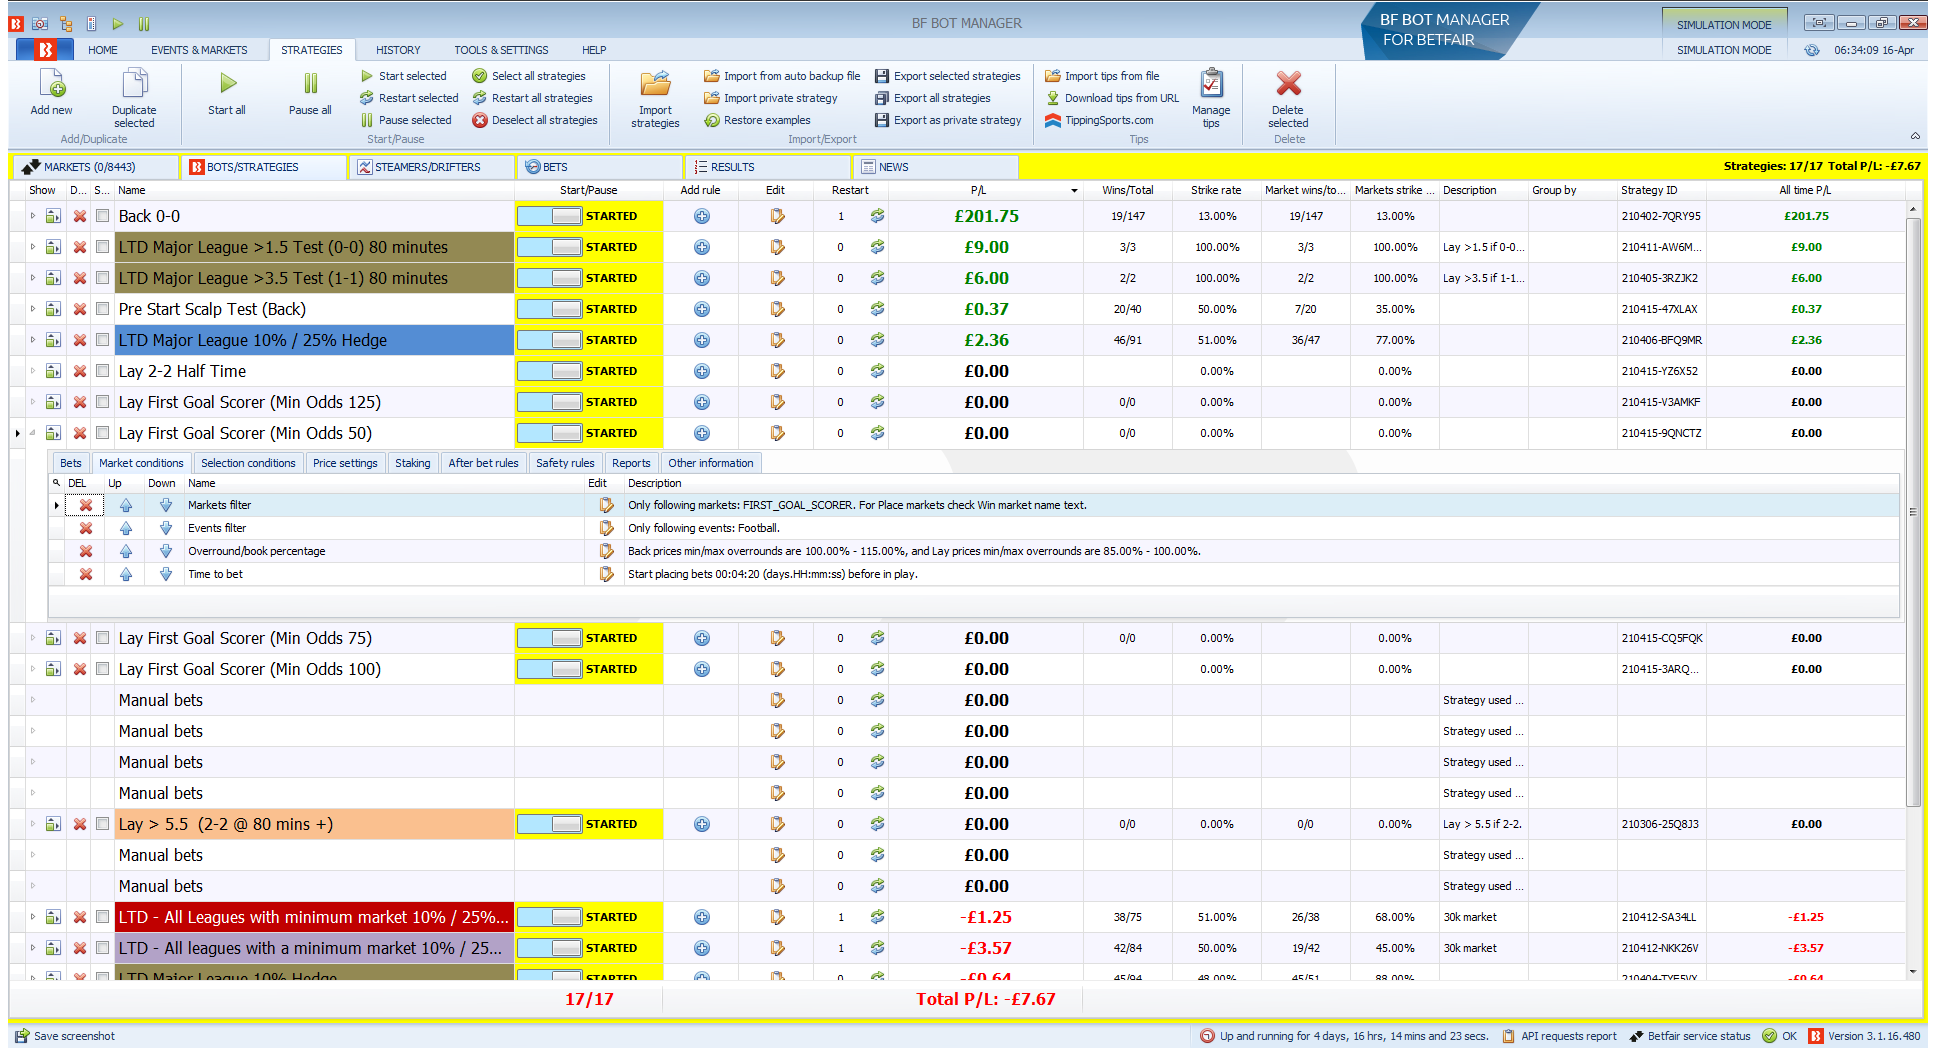Click the Pause all icon
Screen dimensions: 1936x1056
310,84
